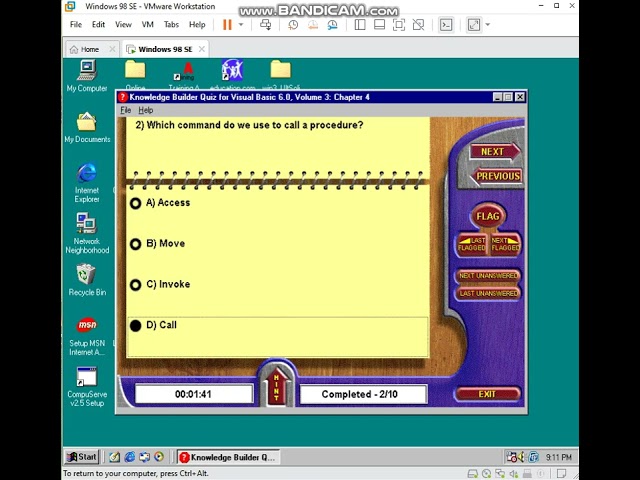Toggle the thumbnail bar icon in VMware
The width and height of the screenshot is (640, 480).
379,25
